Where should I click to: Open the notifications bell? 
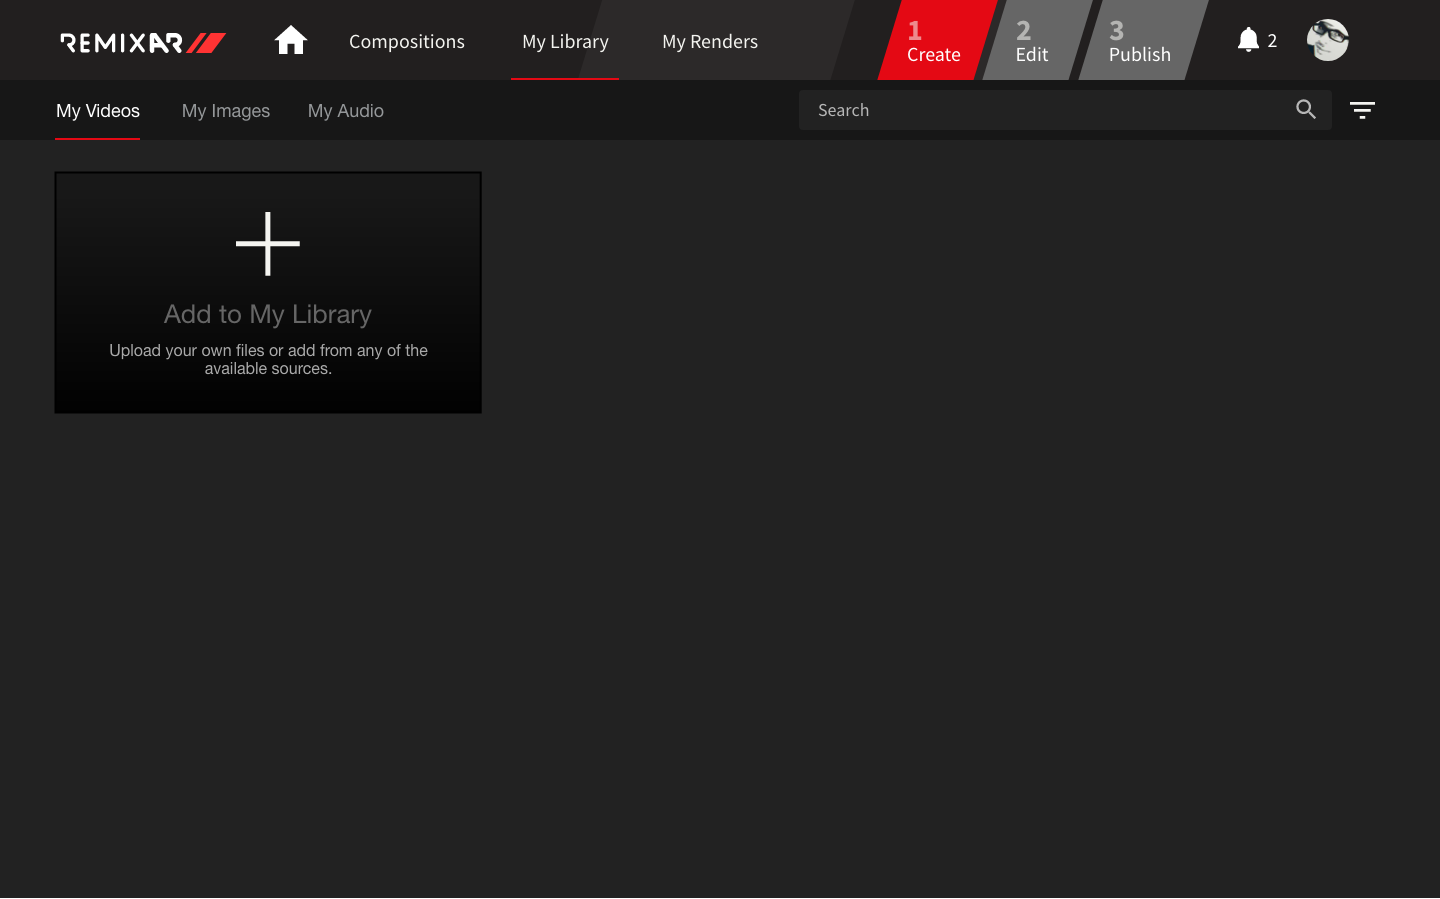[x=1248, y=40]
